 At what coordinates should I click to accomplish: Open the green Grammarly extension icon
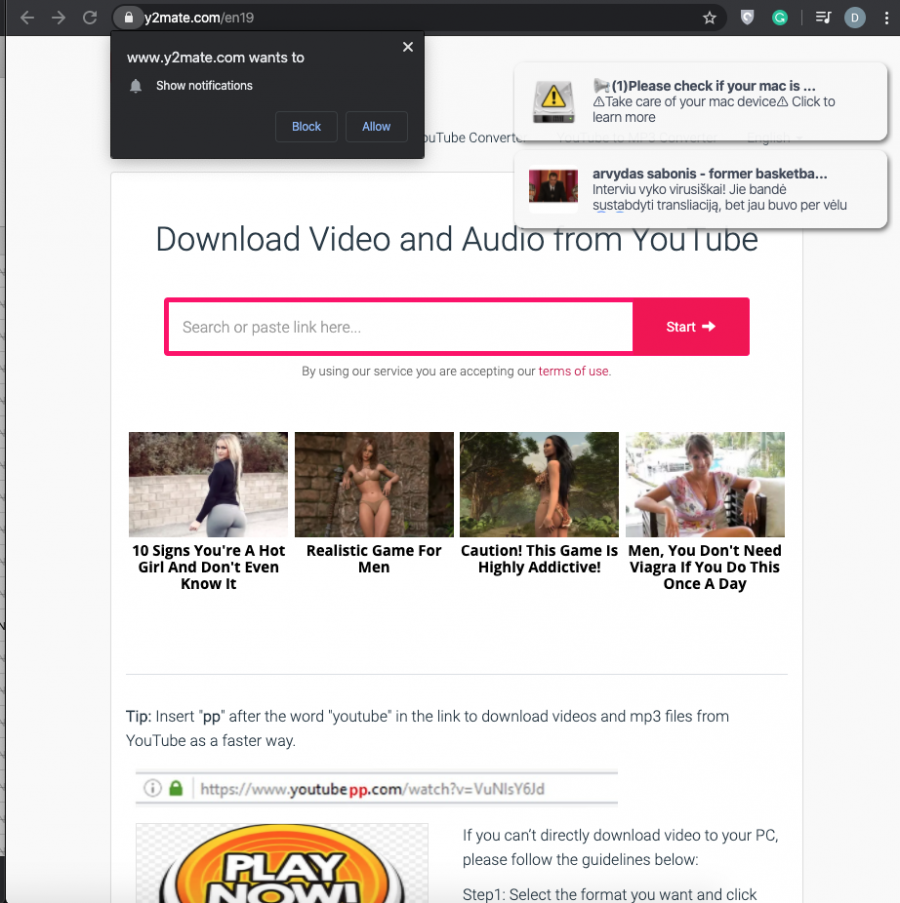point(780,18)
